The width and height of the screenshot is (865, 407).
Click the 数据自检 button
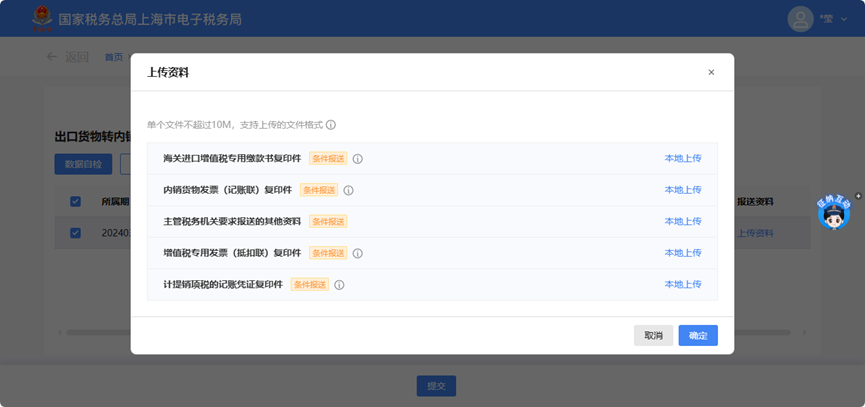pyautogui.click(x=83, y=164)
